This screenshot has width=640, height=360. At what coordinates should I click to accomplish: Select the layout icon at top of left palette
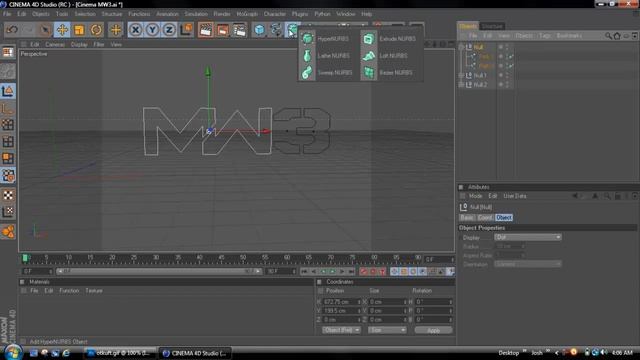click(x=8, y=52)
